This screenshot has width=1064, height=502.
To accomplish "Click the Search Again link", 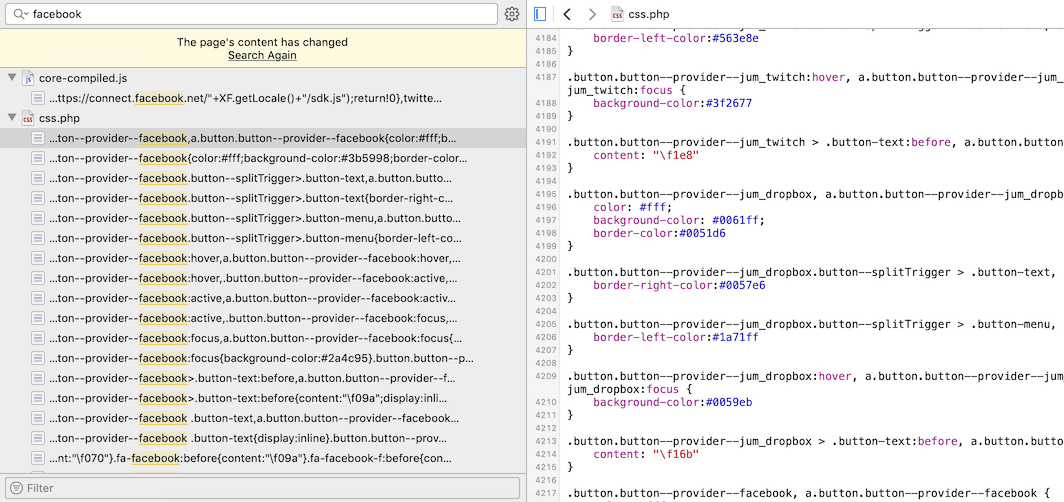I will 262,55.
